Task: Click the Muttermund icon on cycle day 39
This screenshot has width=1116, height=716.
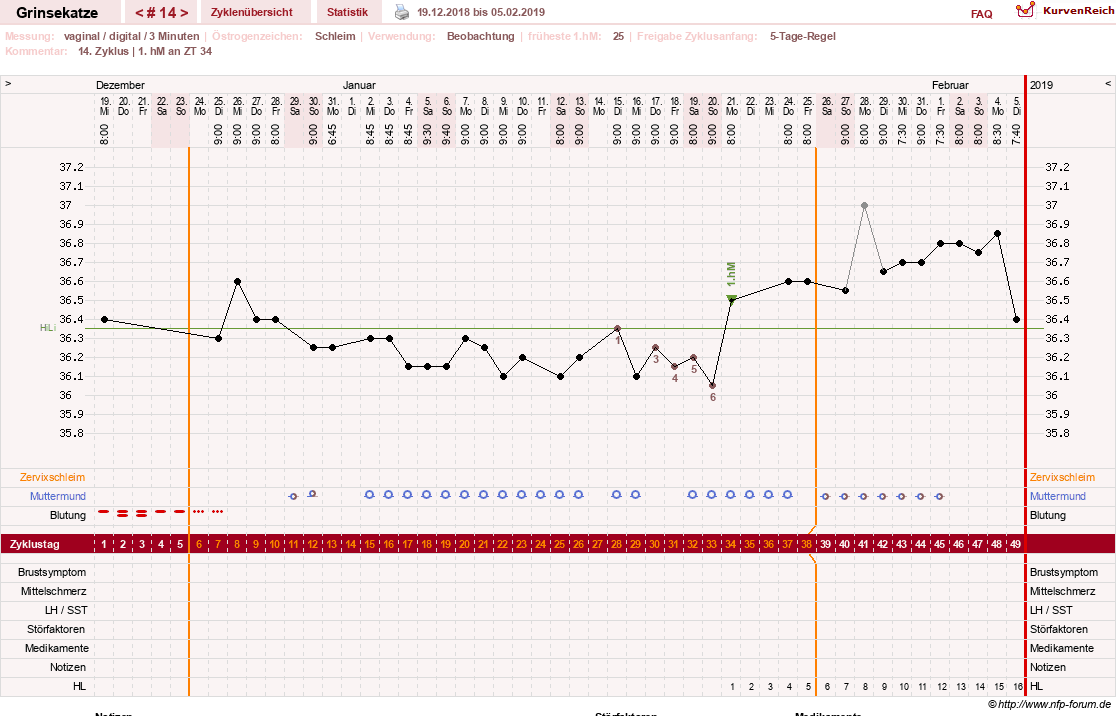Action: pos(826,496)
